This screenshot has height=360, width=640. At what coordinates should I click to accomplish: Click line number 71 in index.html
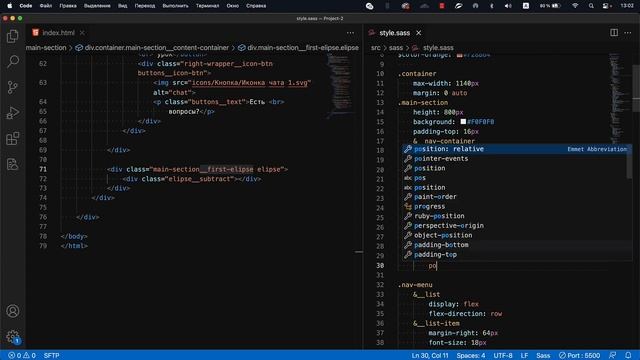click(x=43, y=169)
